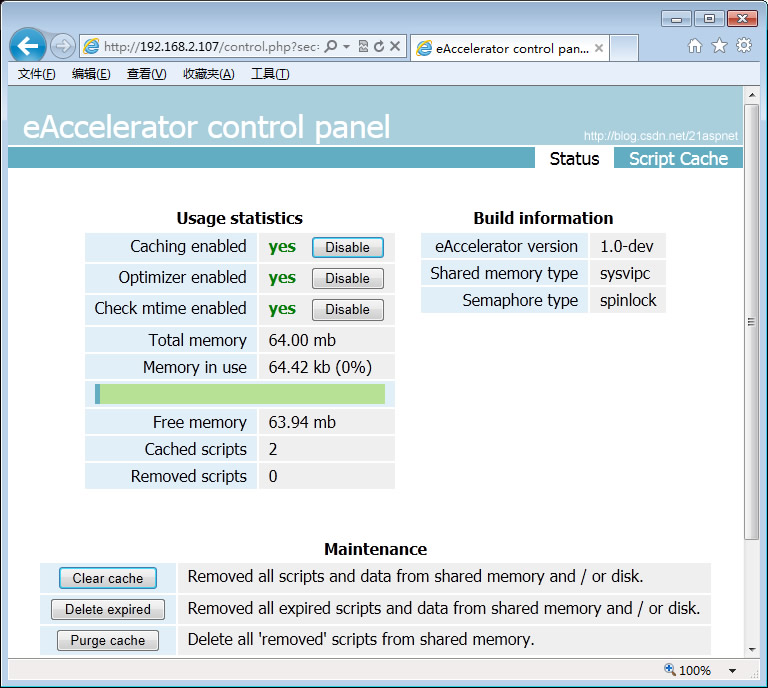Click the Usage statistics heading

pyautogui.click(x=240, y=218)
